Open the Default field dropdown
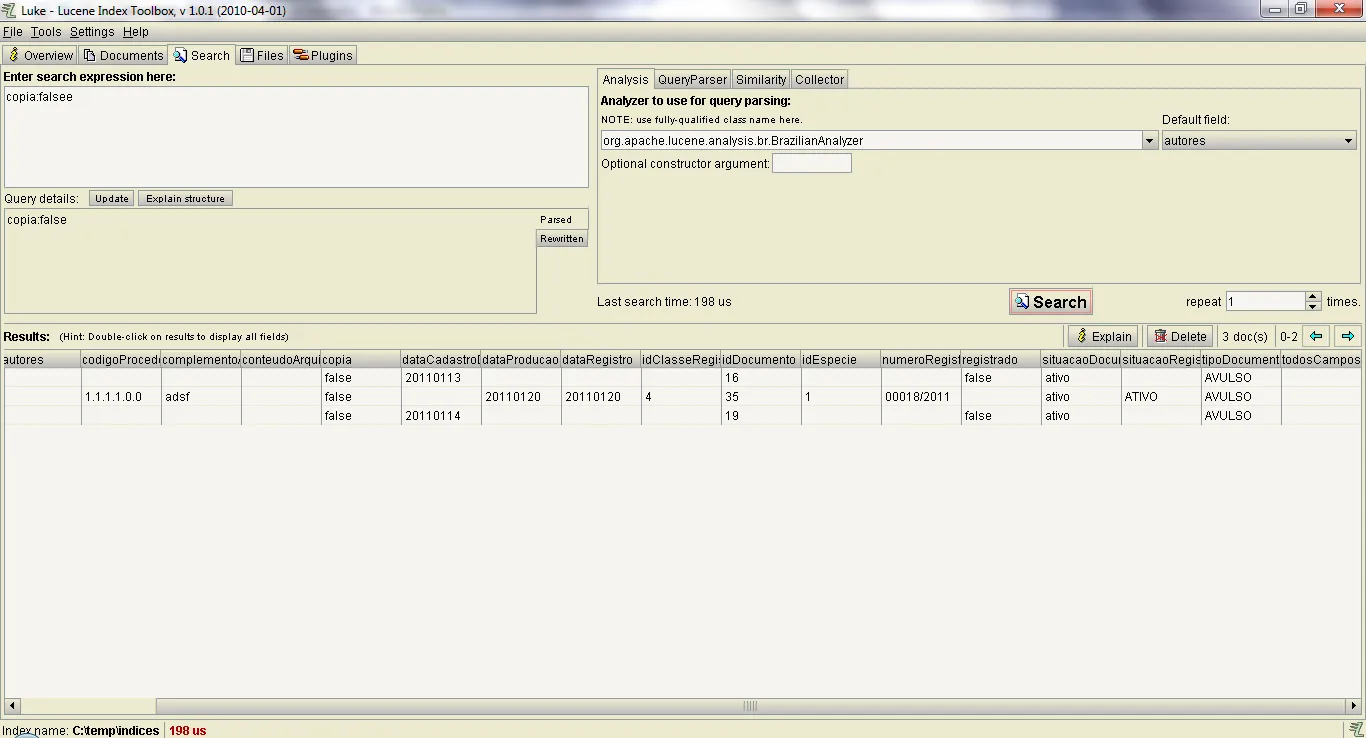Viewport: 1366px width, 738px height. (x=1259, y=141)
